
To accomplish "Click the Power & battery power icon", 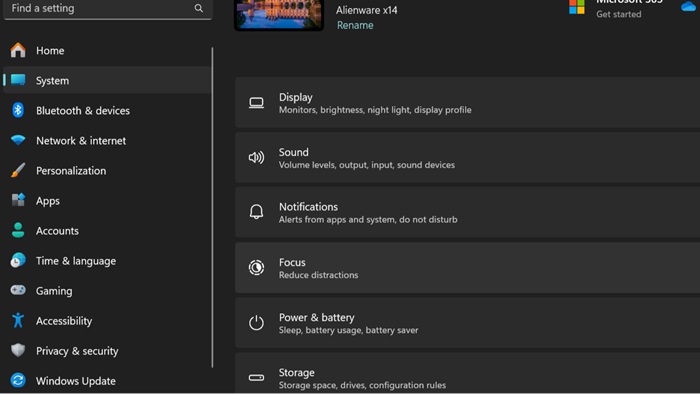I will coord(256,323).
